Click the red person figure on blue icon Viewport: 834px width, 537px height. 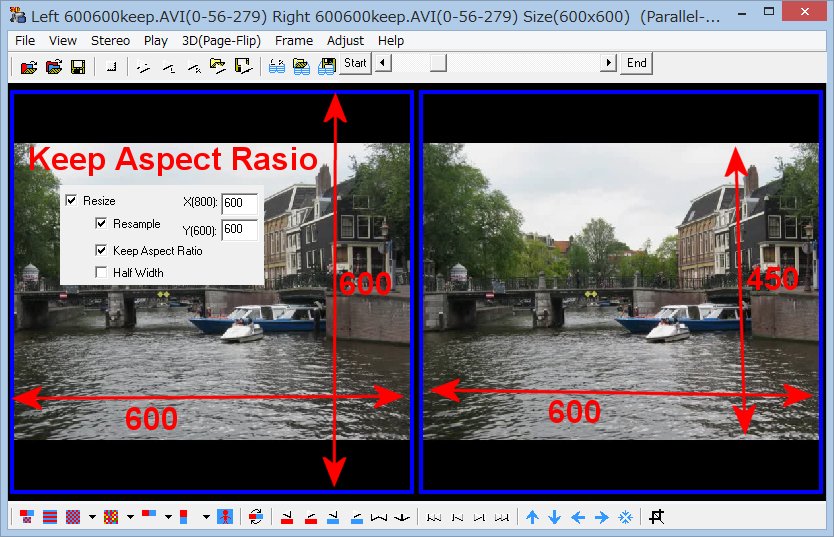pyautogui.click(x=225, y=516)
